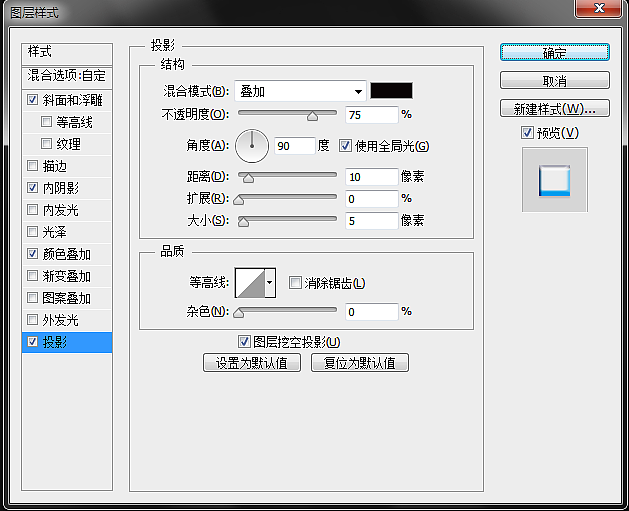Focus the 距离 value field

pos(371,177)
